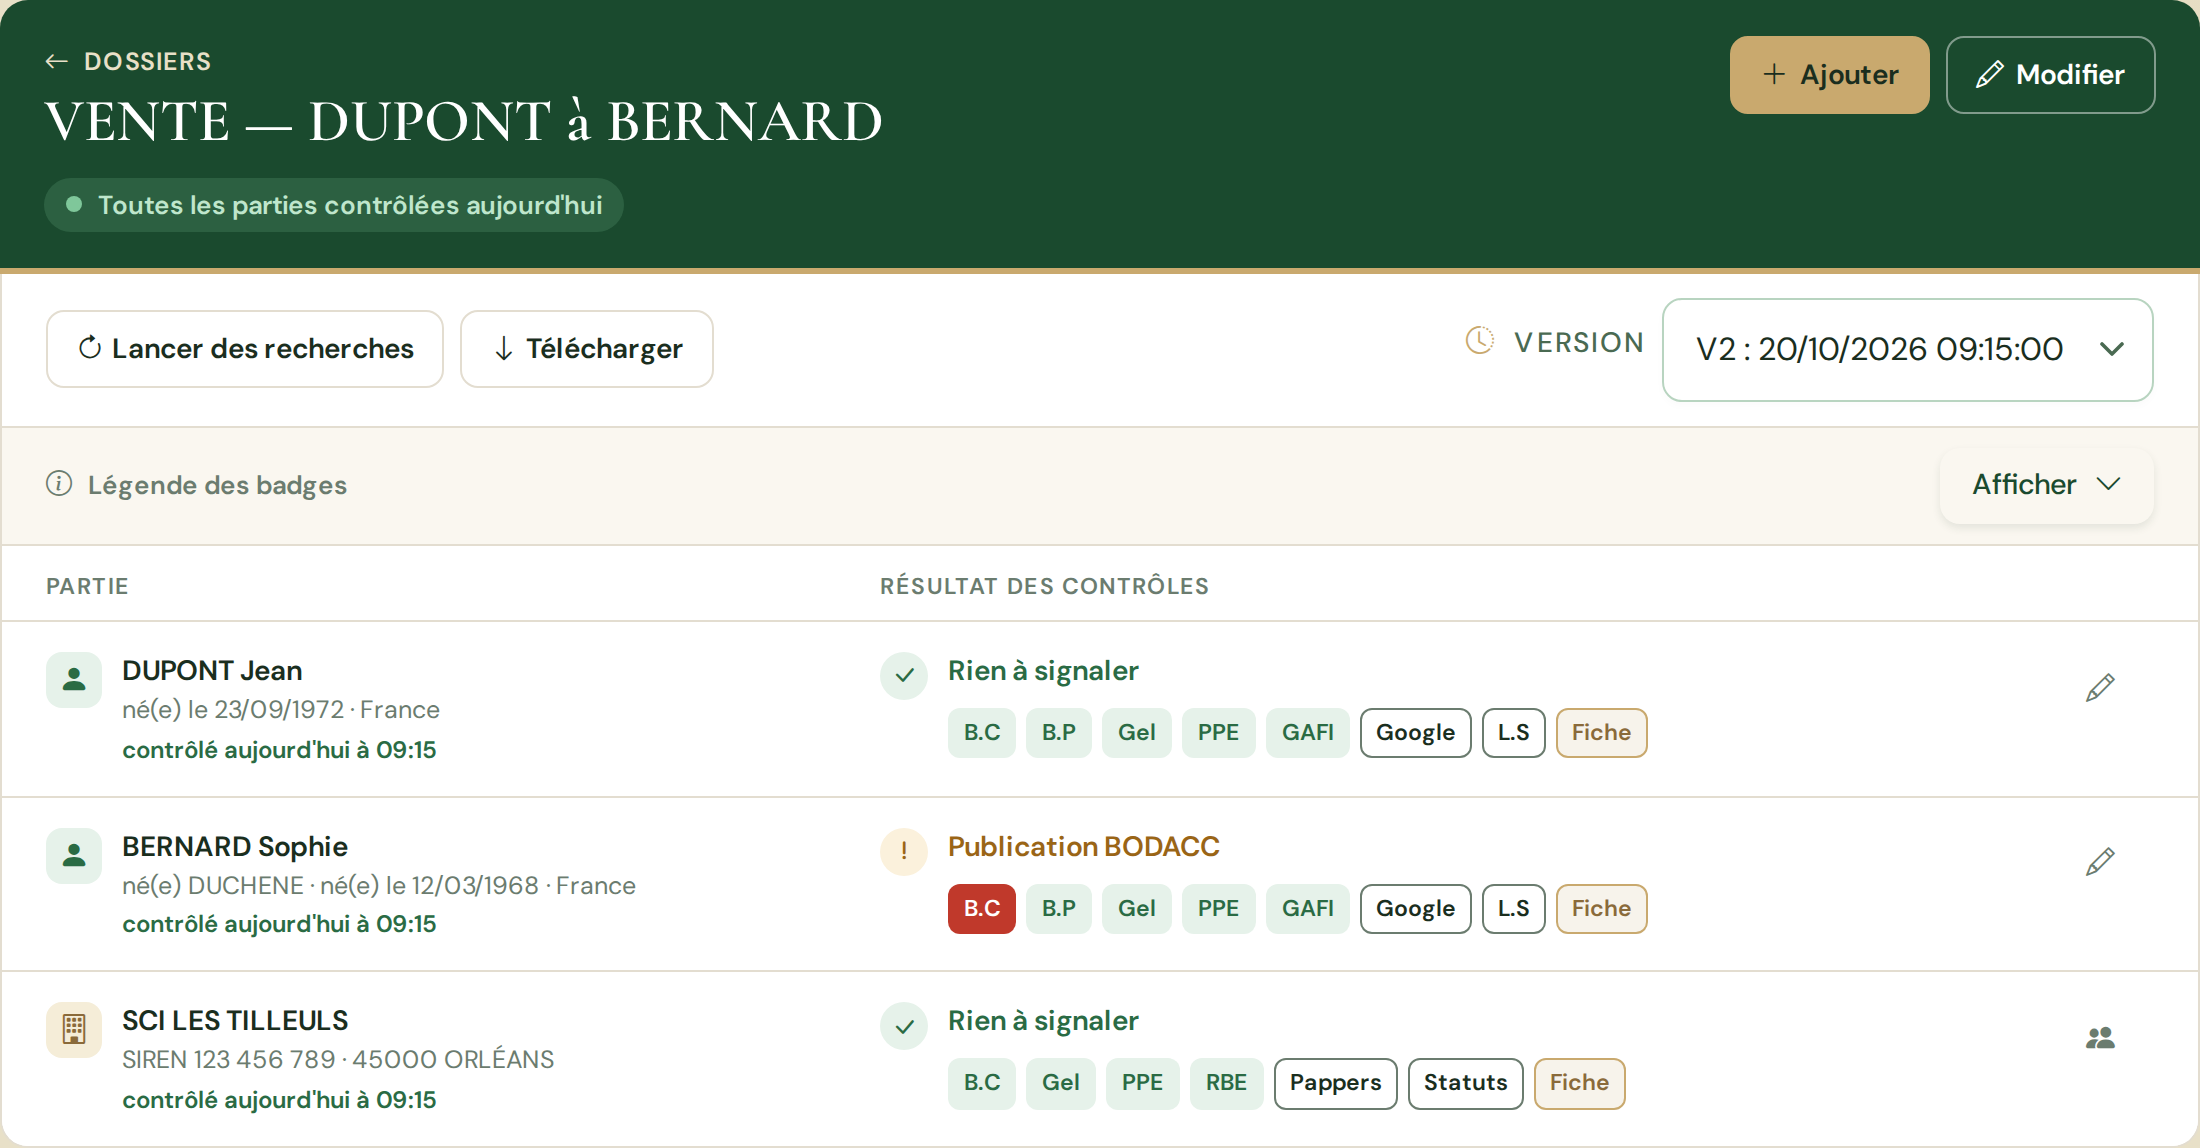Click the person avatar icon of DUPONT Jean
Viewport: 2200px width, 1148px height.
74,680
